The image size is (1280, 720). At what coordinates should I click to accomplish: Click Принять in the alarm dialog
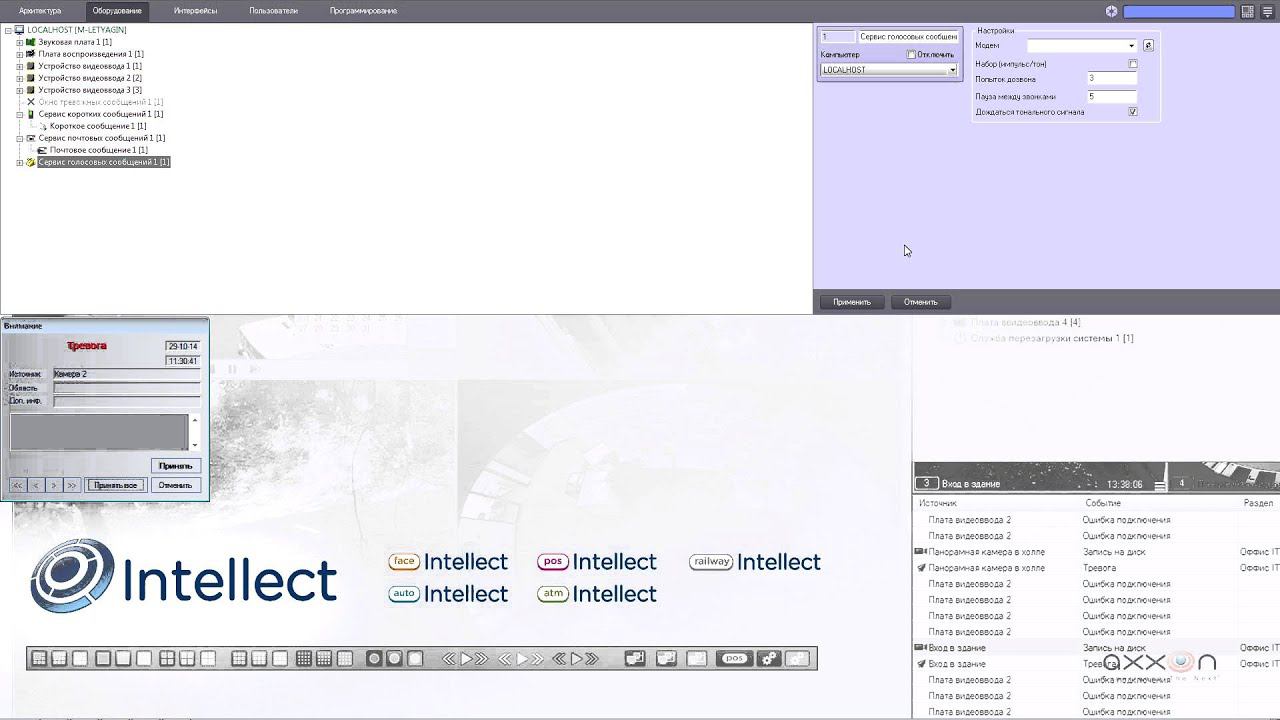(176, 466)
